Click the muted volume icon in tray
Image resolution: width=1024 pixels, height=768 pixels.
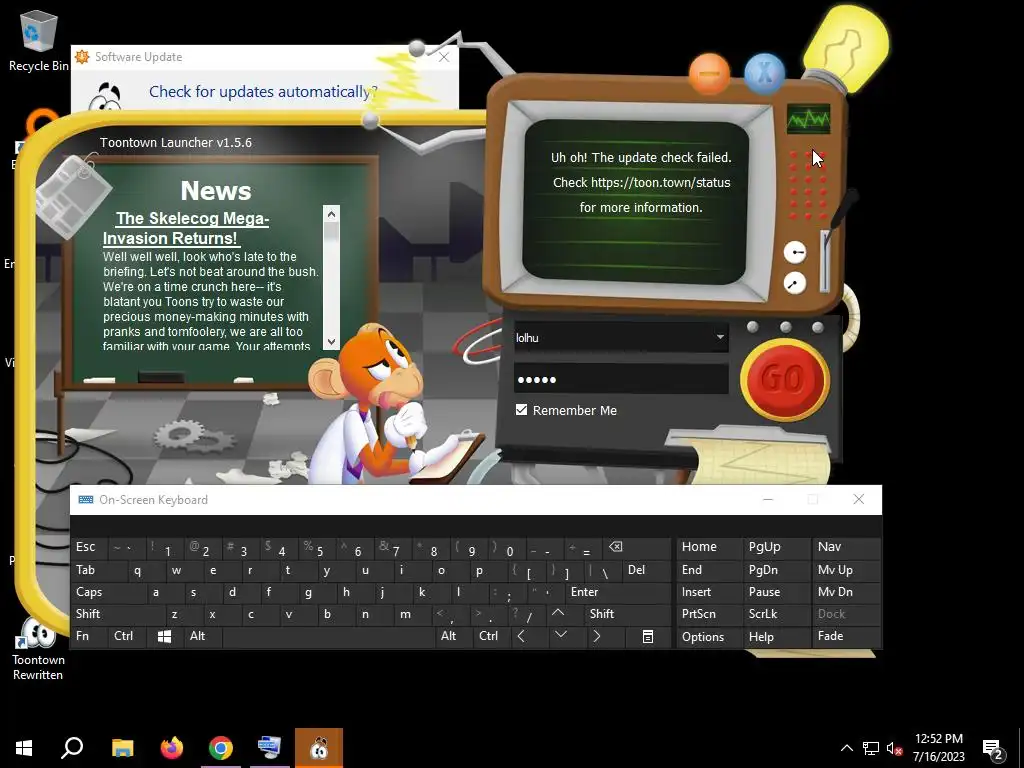click(894, 748)
